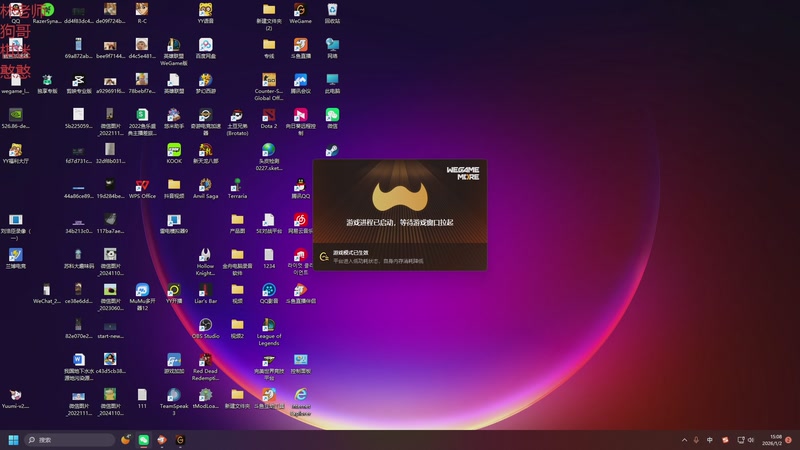Launch the Razer Synapse shortcut
Image resolution: width=800 pixels, height=450 pixels.
(47, 13)
